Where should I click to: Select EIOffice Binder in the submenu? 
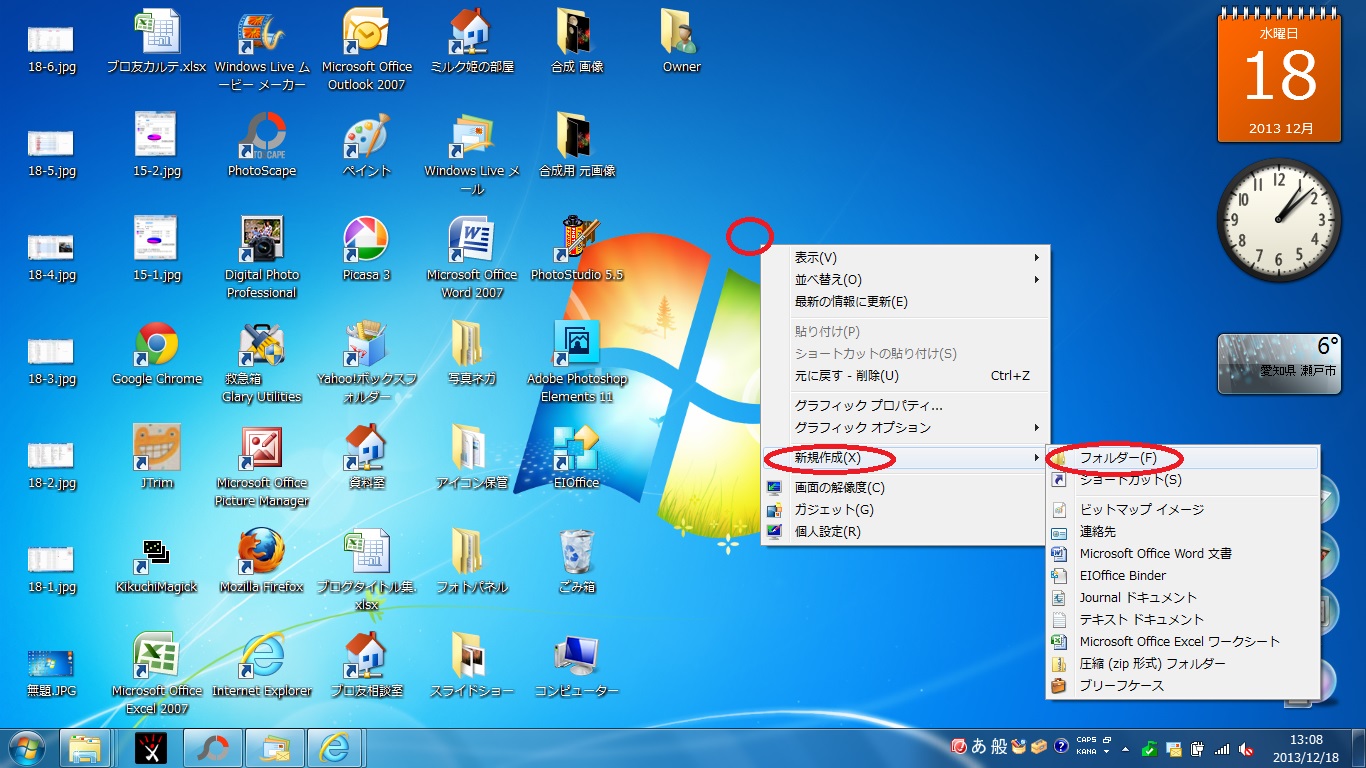click(x=1183, y=576)
